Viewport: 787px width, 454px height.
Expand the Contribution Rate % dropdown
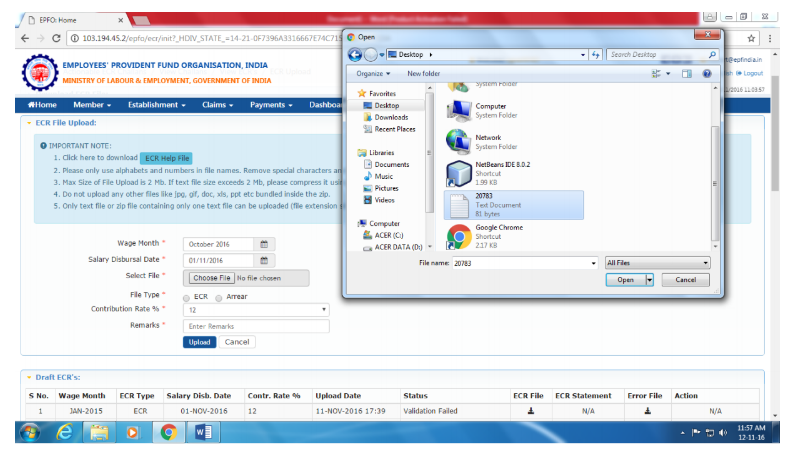pyautogui.click(x=256, y=310)
